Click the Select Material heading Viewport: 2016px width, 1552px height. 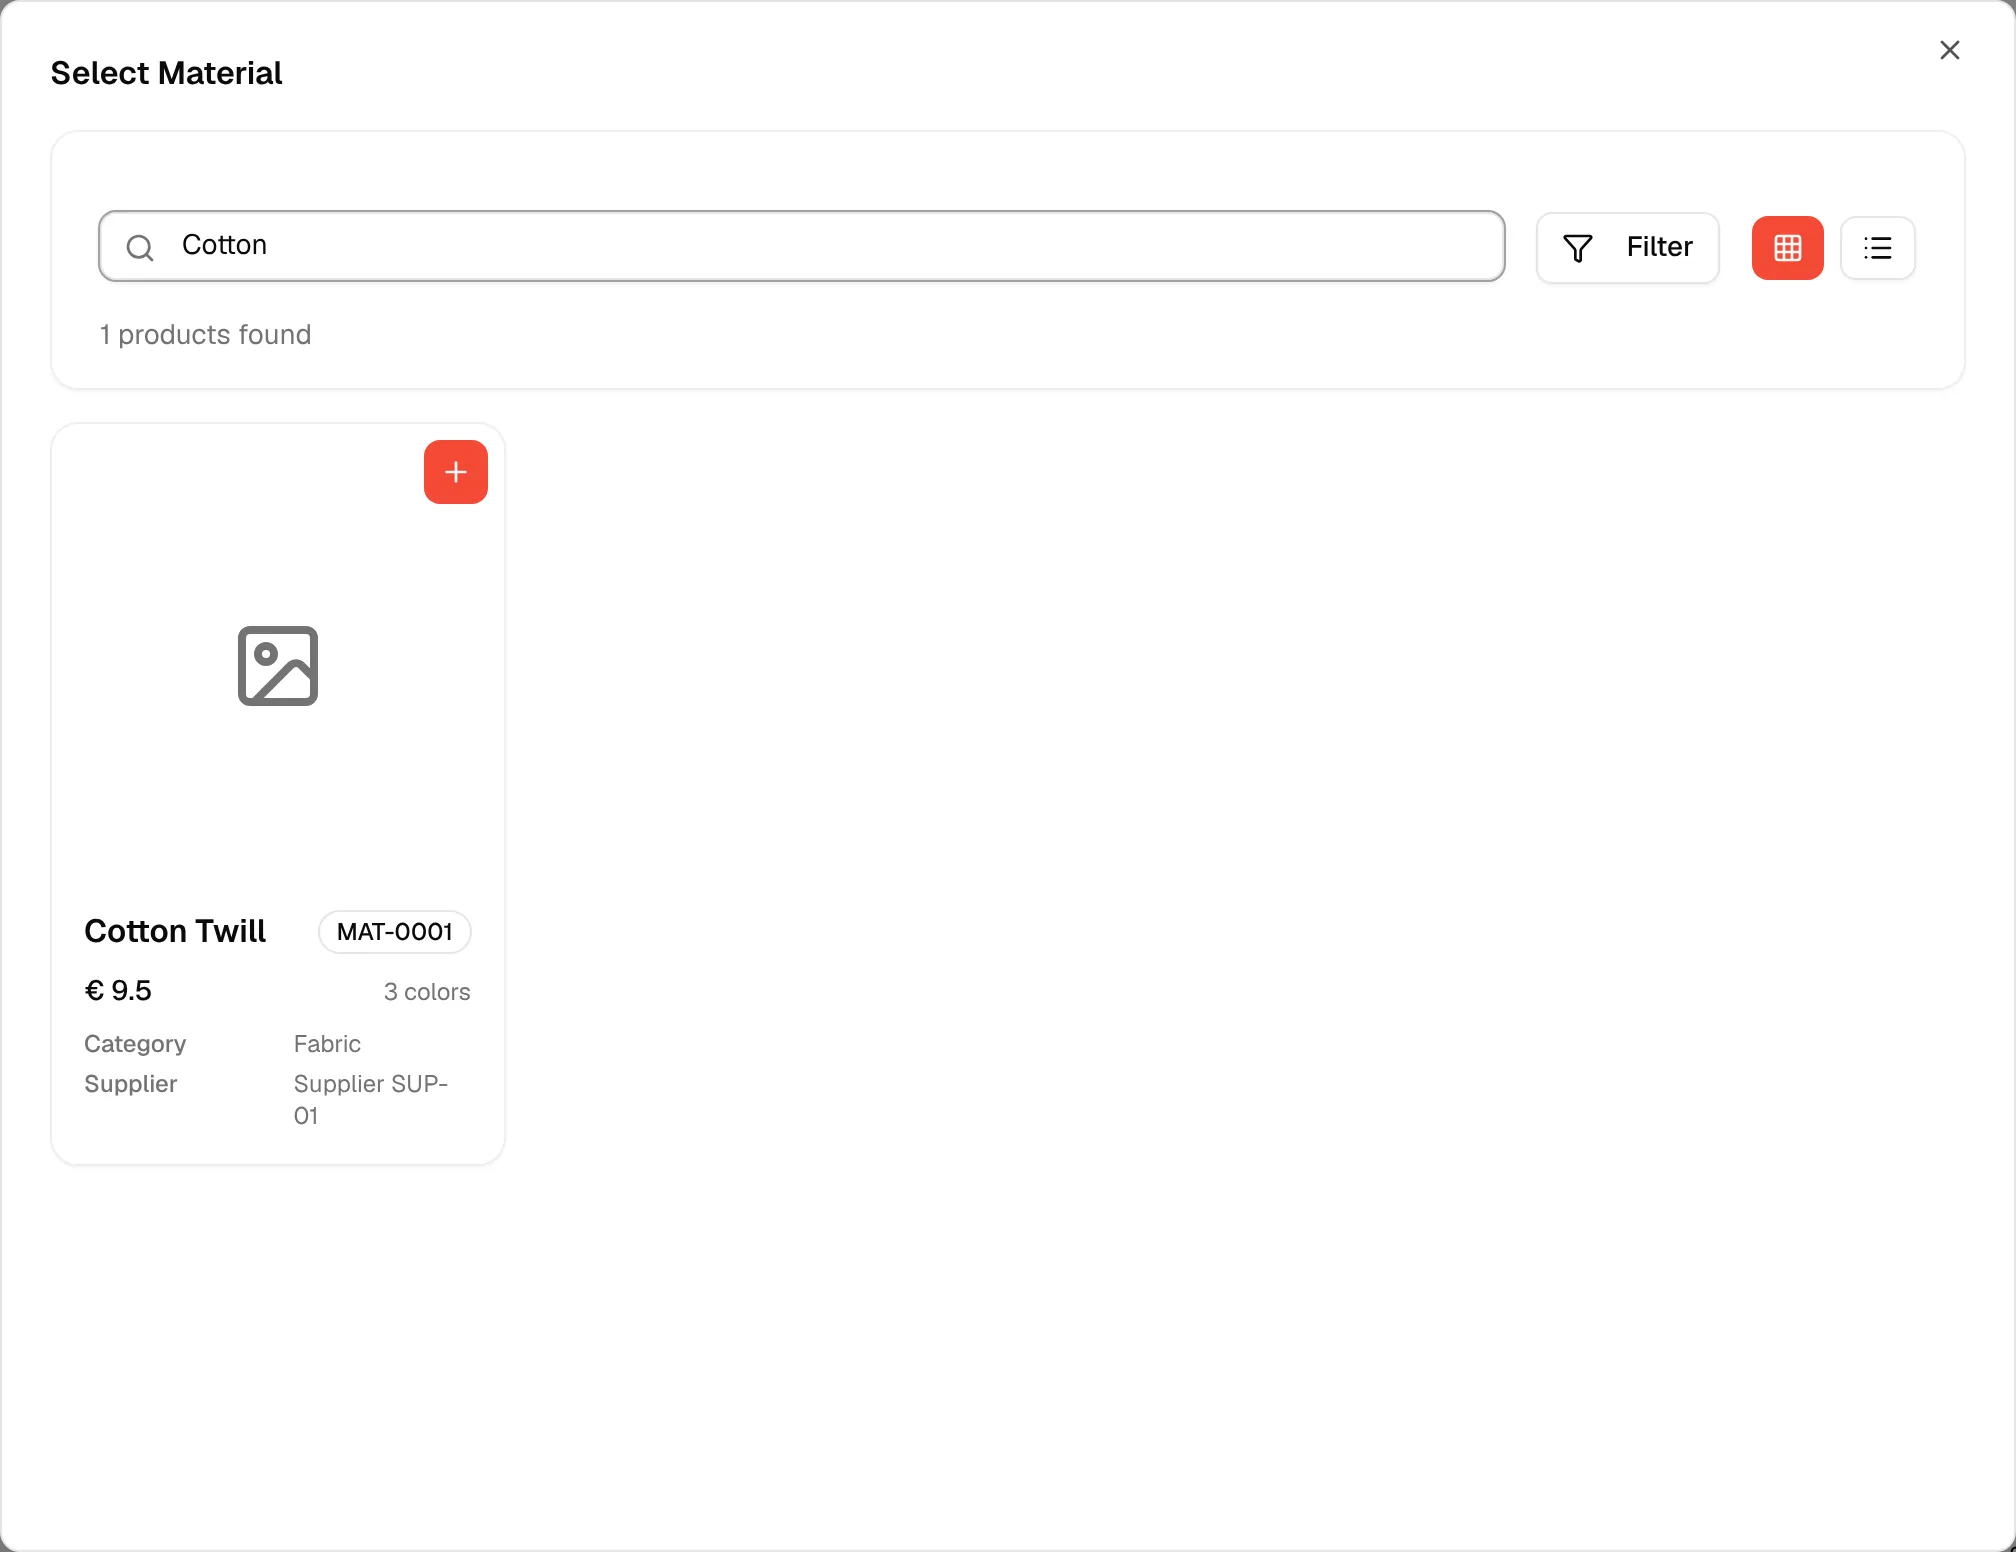[x=167, y=73]
